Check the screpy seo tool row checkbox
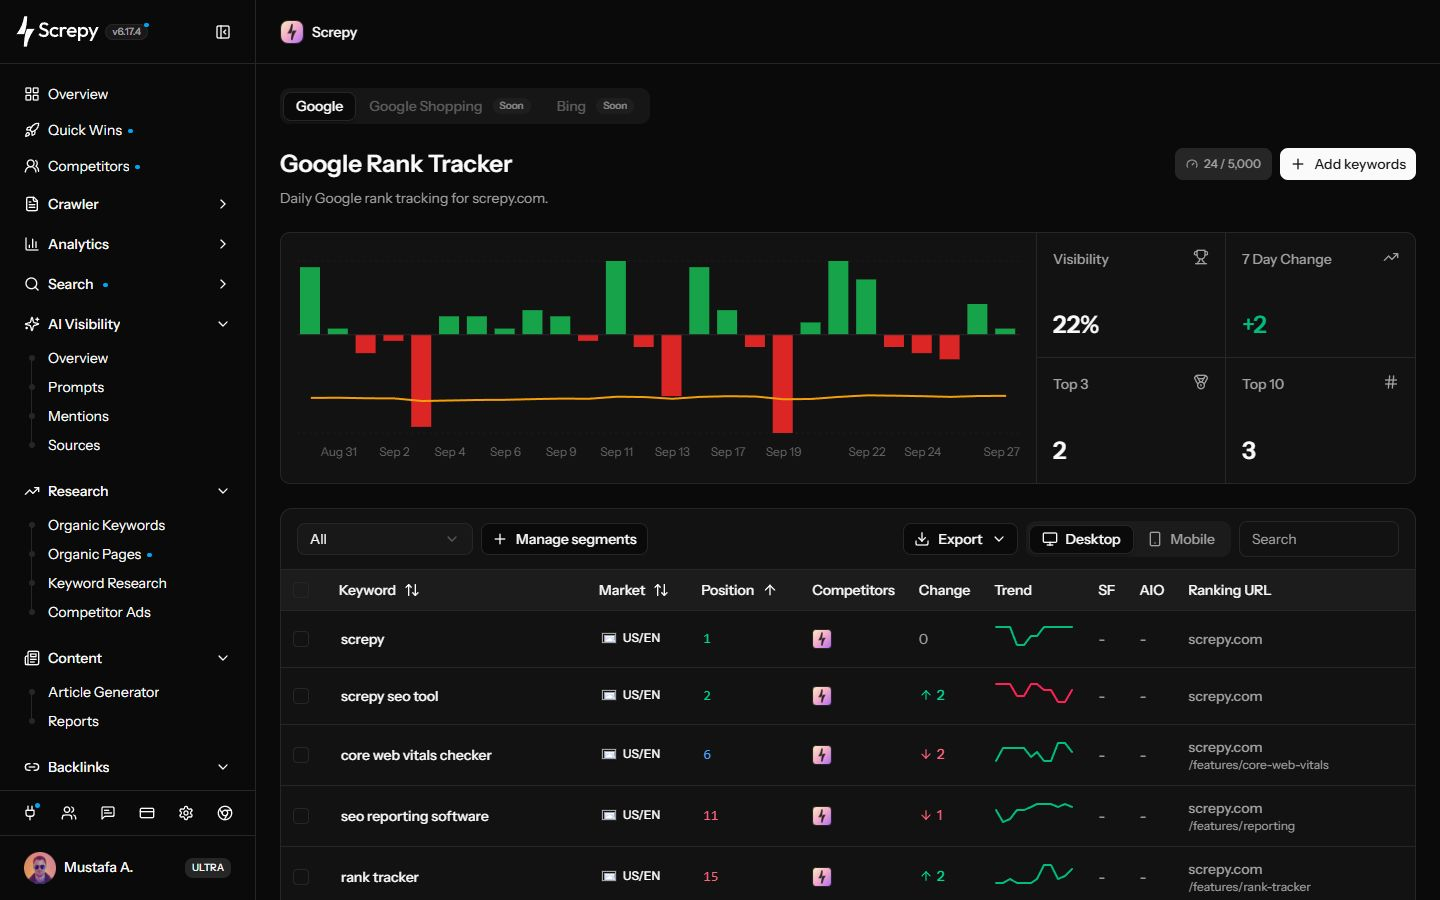This screenshot has width=1440, height=900. pyautogui.click(x=301, y=696)
